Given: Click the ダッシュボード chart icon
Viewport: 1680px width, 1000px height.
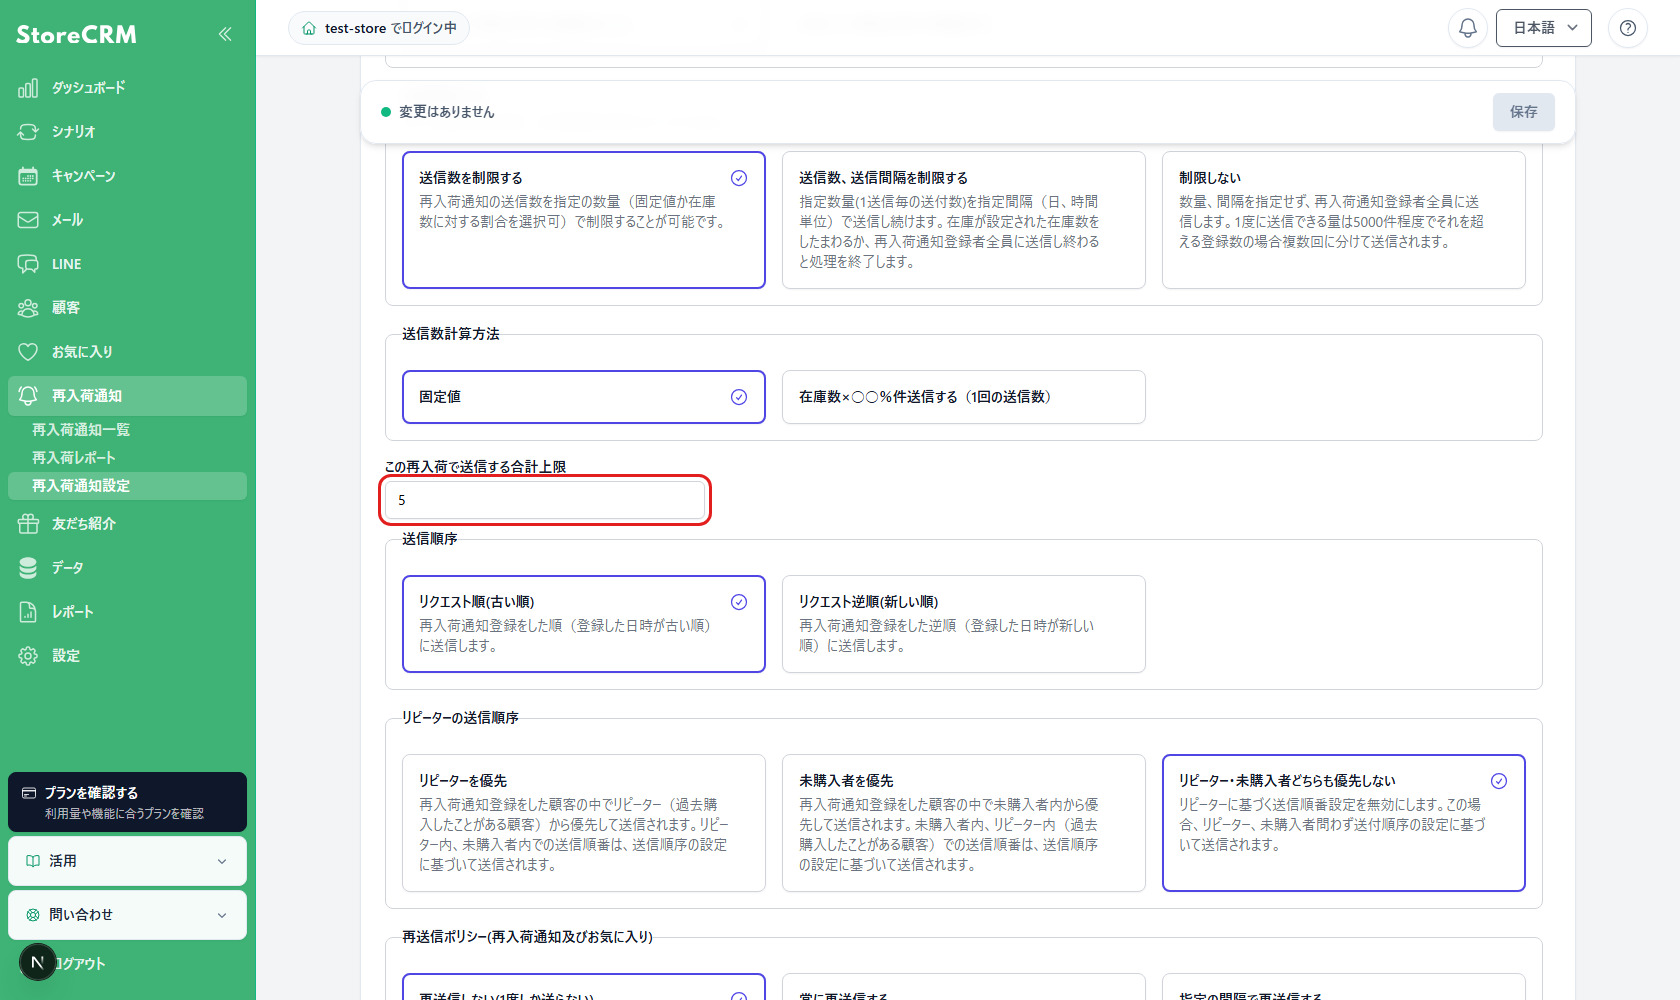Looking at the screenshot, I should (x=28, y=88).
